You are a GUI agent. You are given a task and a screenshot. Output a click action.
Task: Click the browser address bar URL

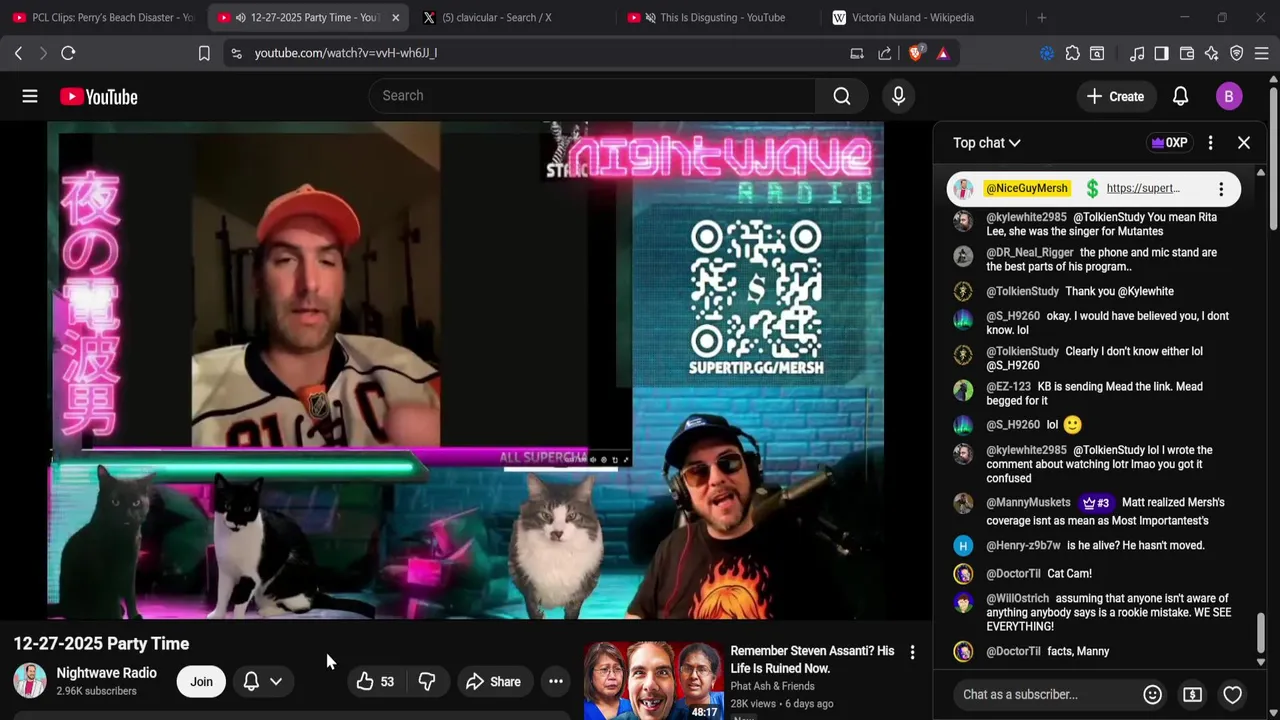345,53
